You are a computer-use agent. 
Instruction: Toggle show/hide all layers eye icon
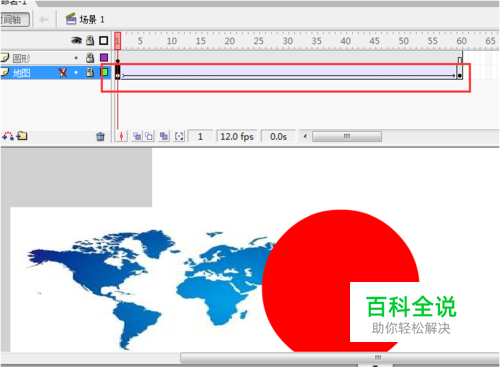pyautogui.click(x=76, y=41)
